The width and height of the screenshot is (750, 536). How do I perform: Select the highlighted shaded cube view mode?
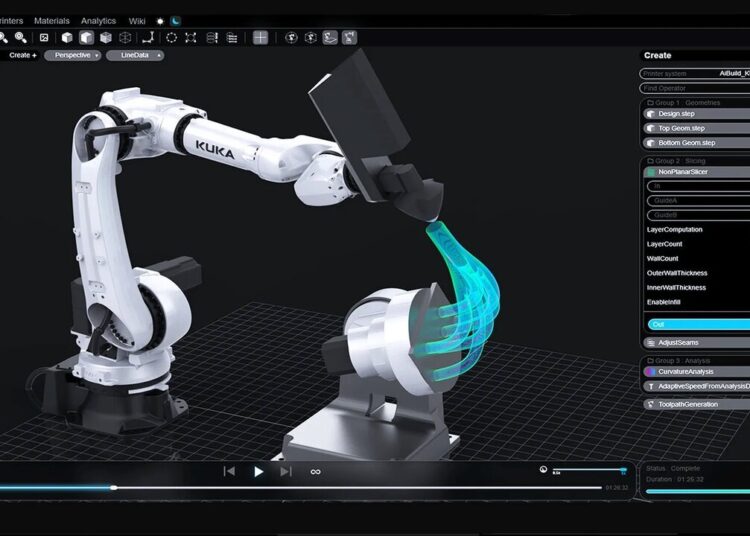87,37
